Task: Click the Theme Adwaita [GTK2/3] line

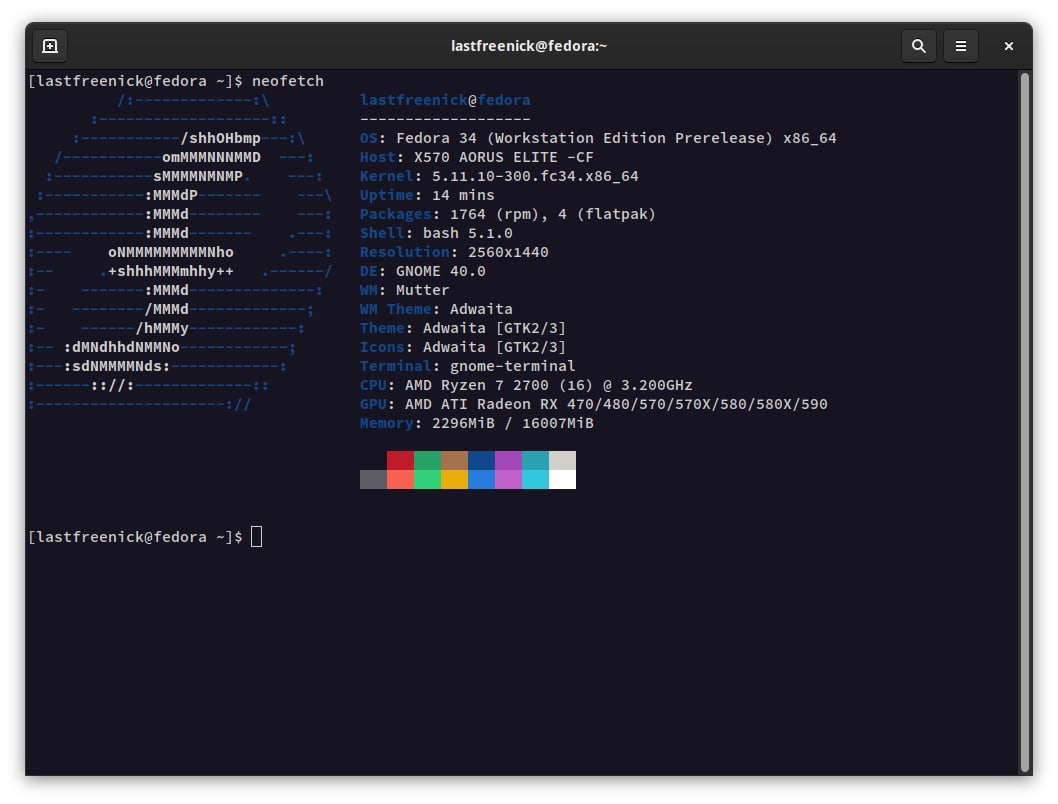Action: click(463, 328)
